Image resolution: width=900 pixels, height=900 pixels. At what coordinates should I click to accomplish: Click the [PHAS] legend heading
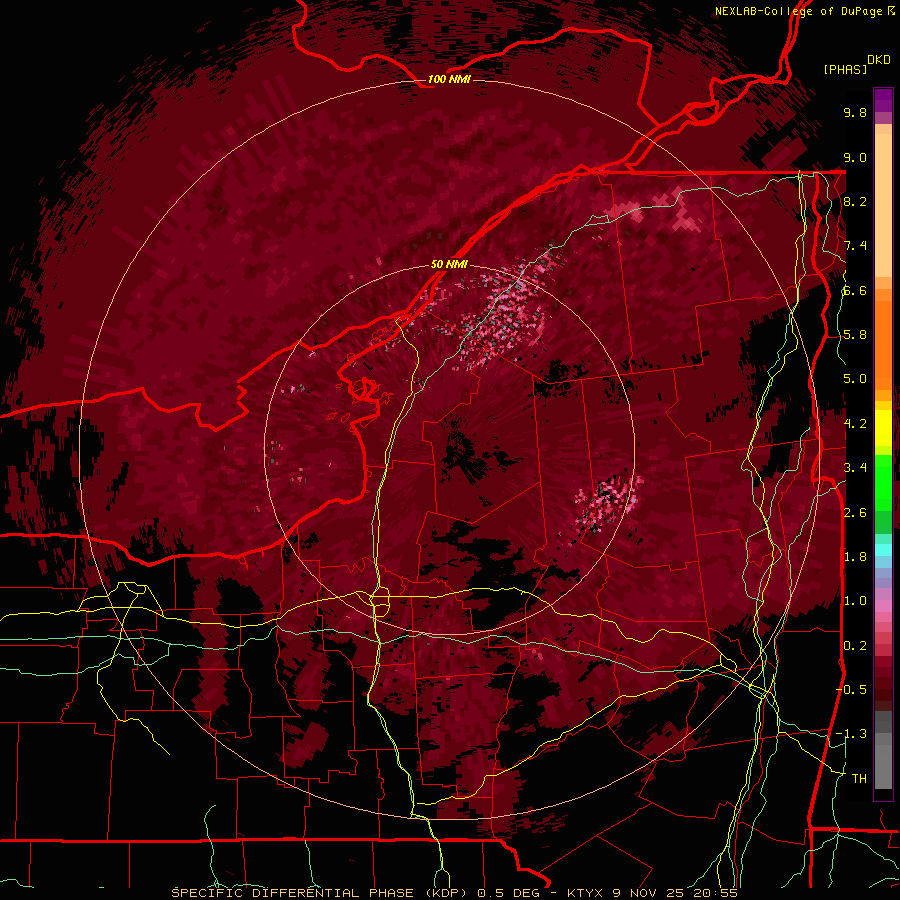click(845, 69)
